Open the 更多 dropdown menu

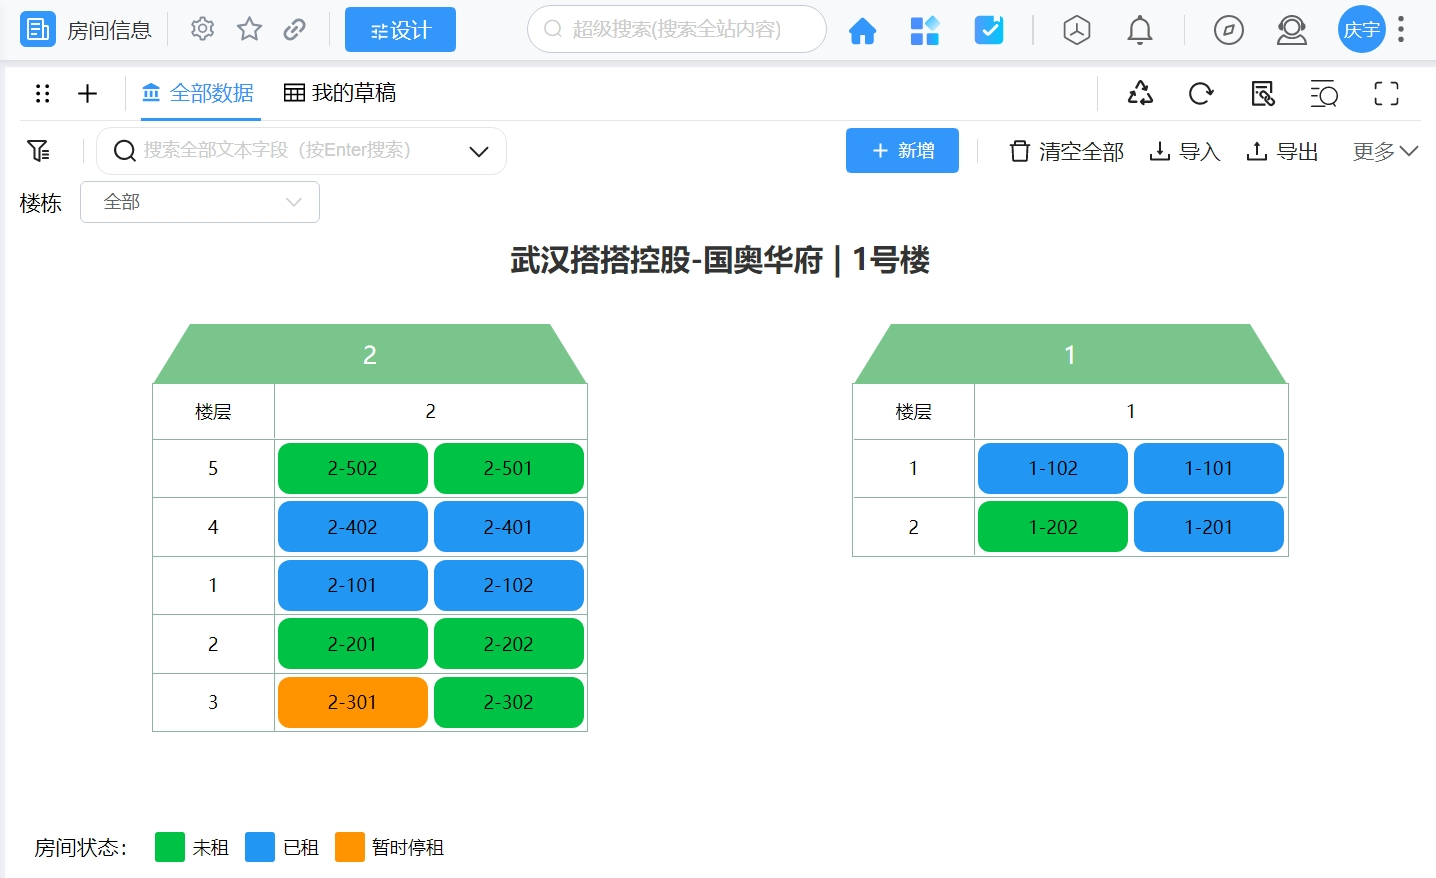tap(1385, 151)
